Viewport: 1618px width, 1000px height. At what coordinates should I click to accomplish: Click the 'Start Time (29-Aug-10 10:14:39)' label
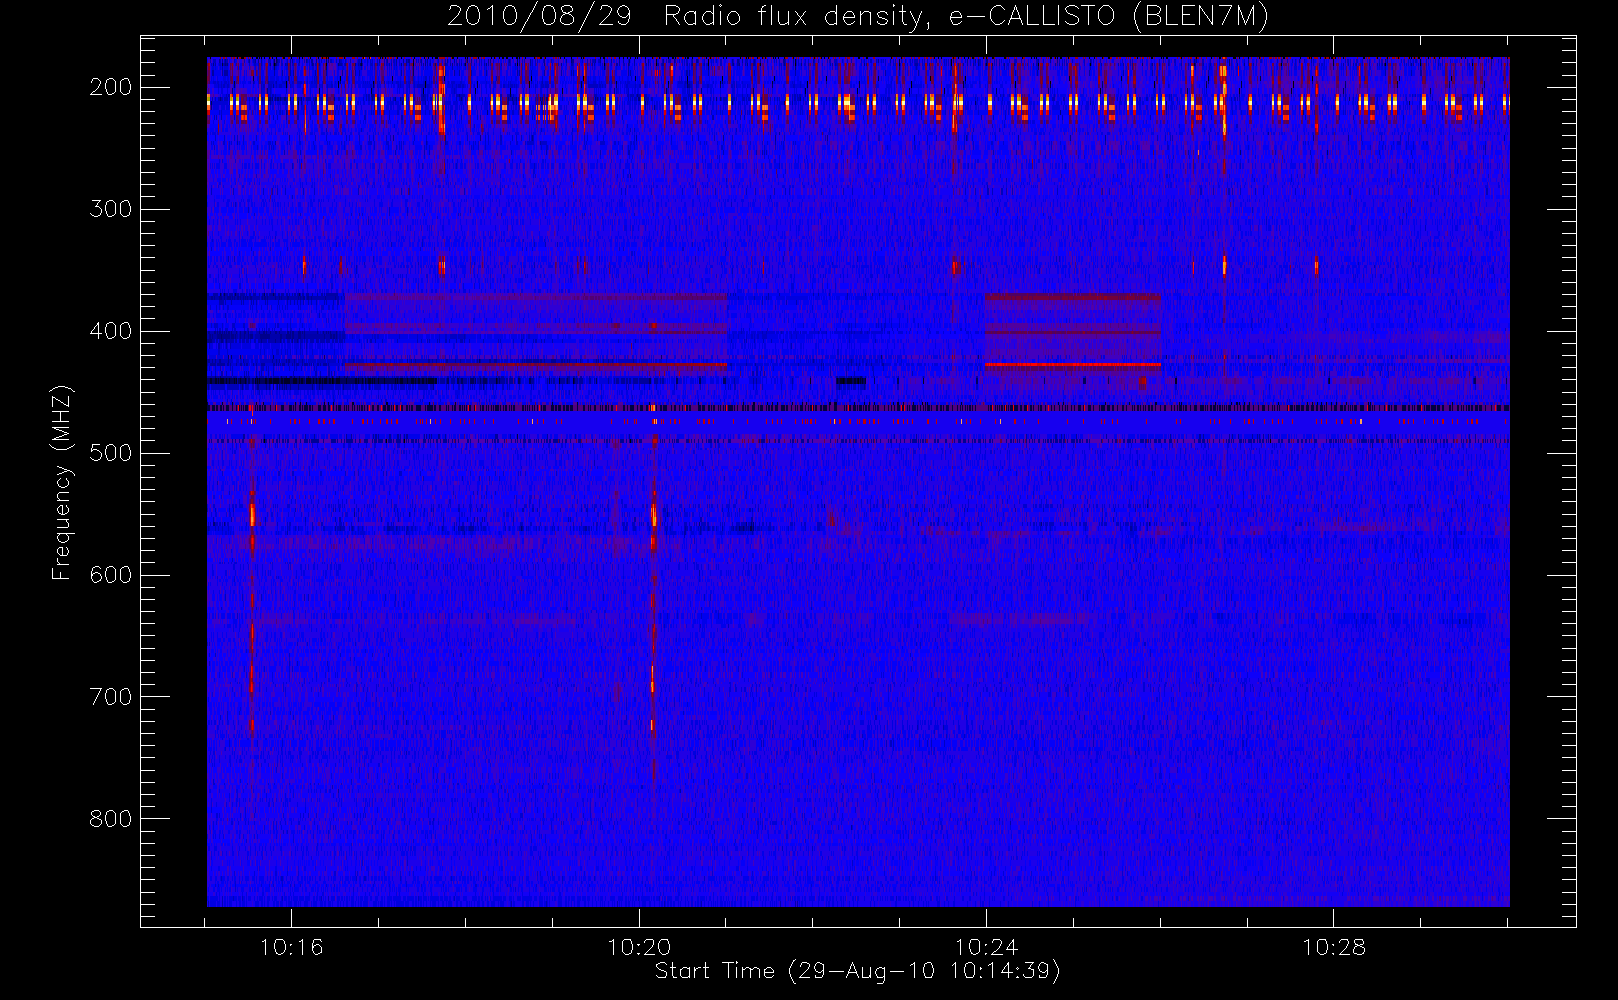[x=857, y=971]
